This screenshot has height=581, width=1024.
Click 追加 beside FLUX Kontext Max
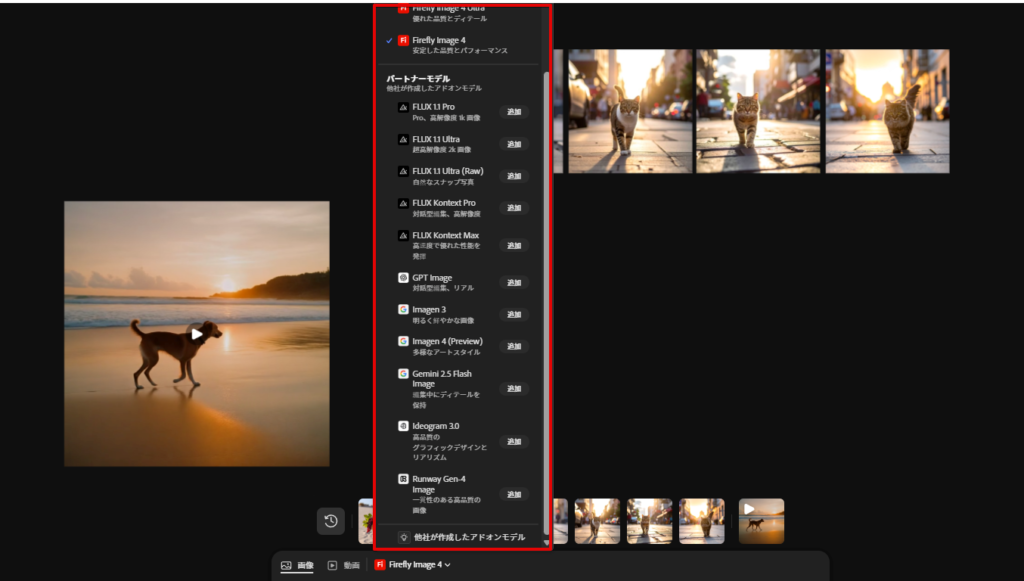(514, 245)
